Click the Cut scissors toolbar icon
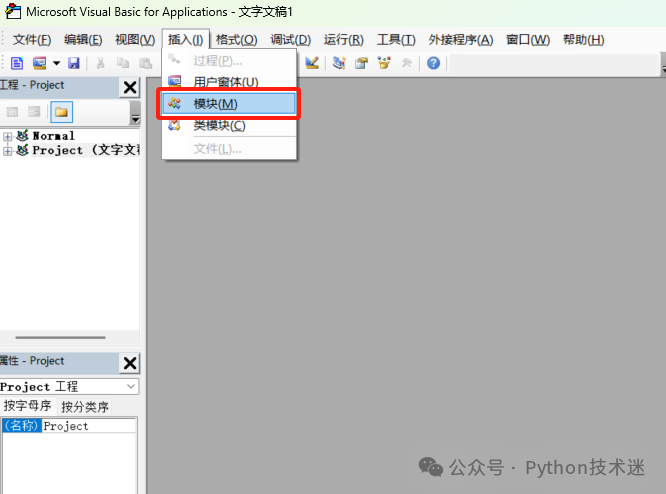Viewport: 666px width, 494px height. coord(101,63)
